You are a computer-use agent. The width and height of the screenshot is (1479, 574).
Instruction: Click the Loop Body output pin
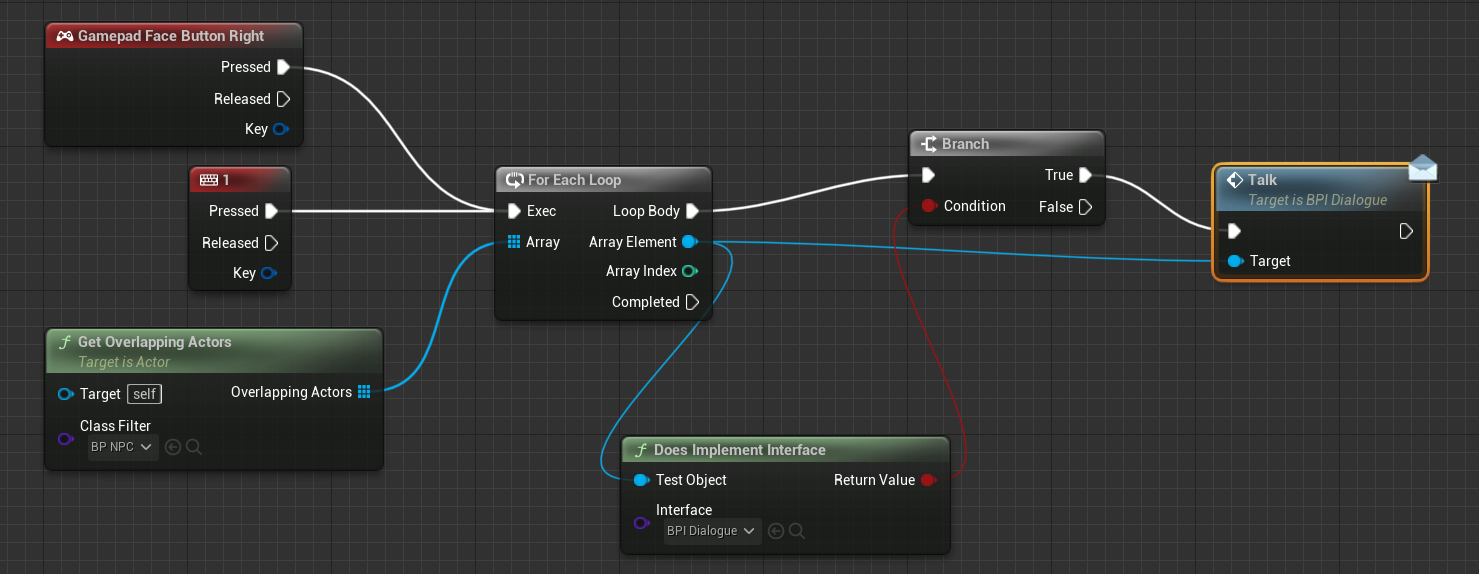[693, 211]
